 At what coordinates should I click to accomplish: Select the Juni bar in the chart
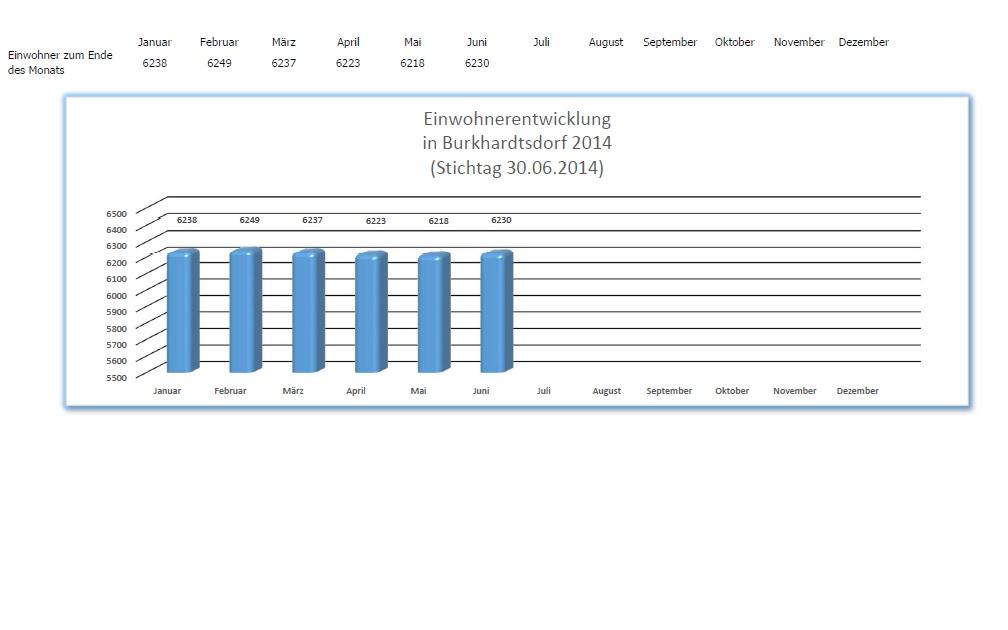[x=496, y=312]
